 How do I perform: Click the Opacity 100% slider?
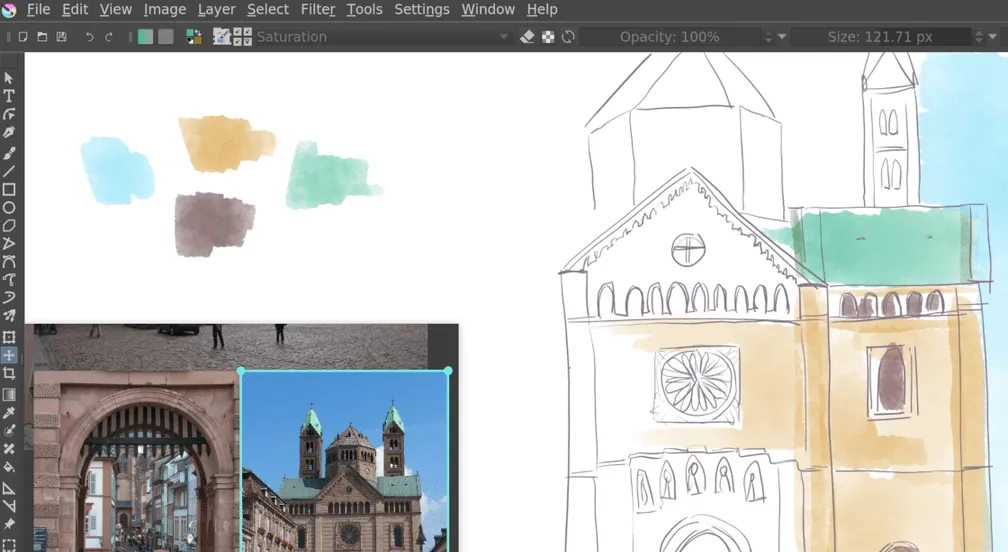(x=670, y=37)
